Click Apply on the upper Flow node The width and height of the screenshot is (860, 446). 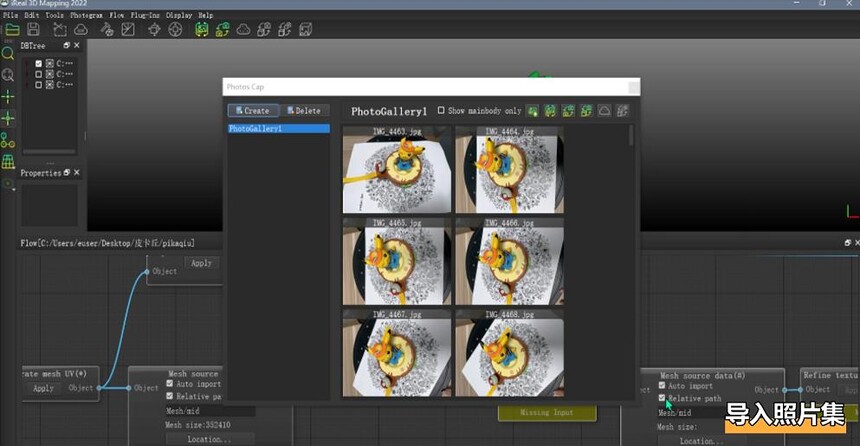tap(201, 263)
